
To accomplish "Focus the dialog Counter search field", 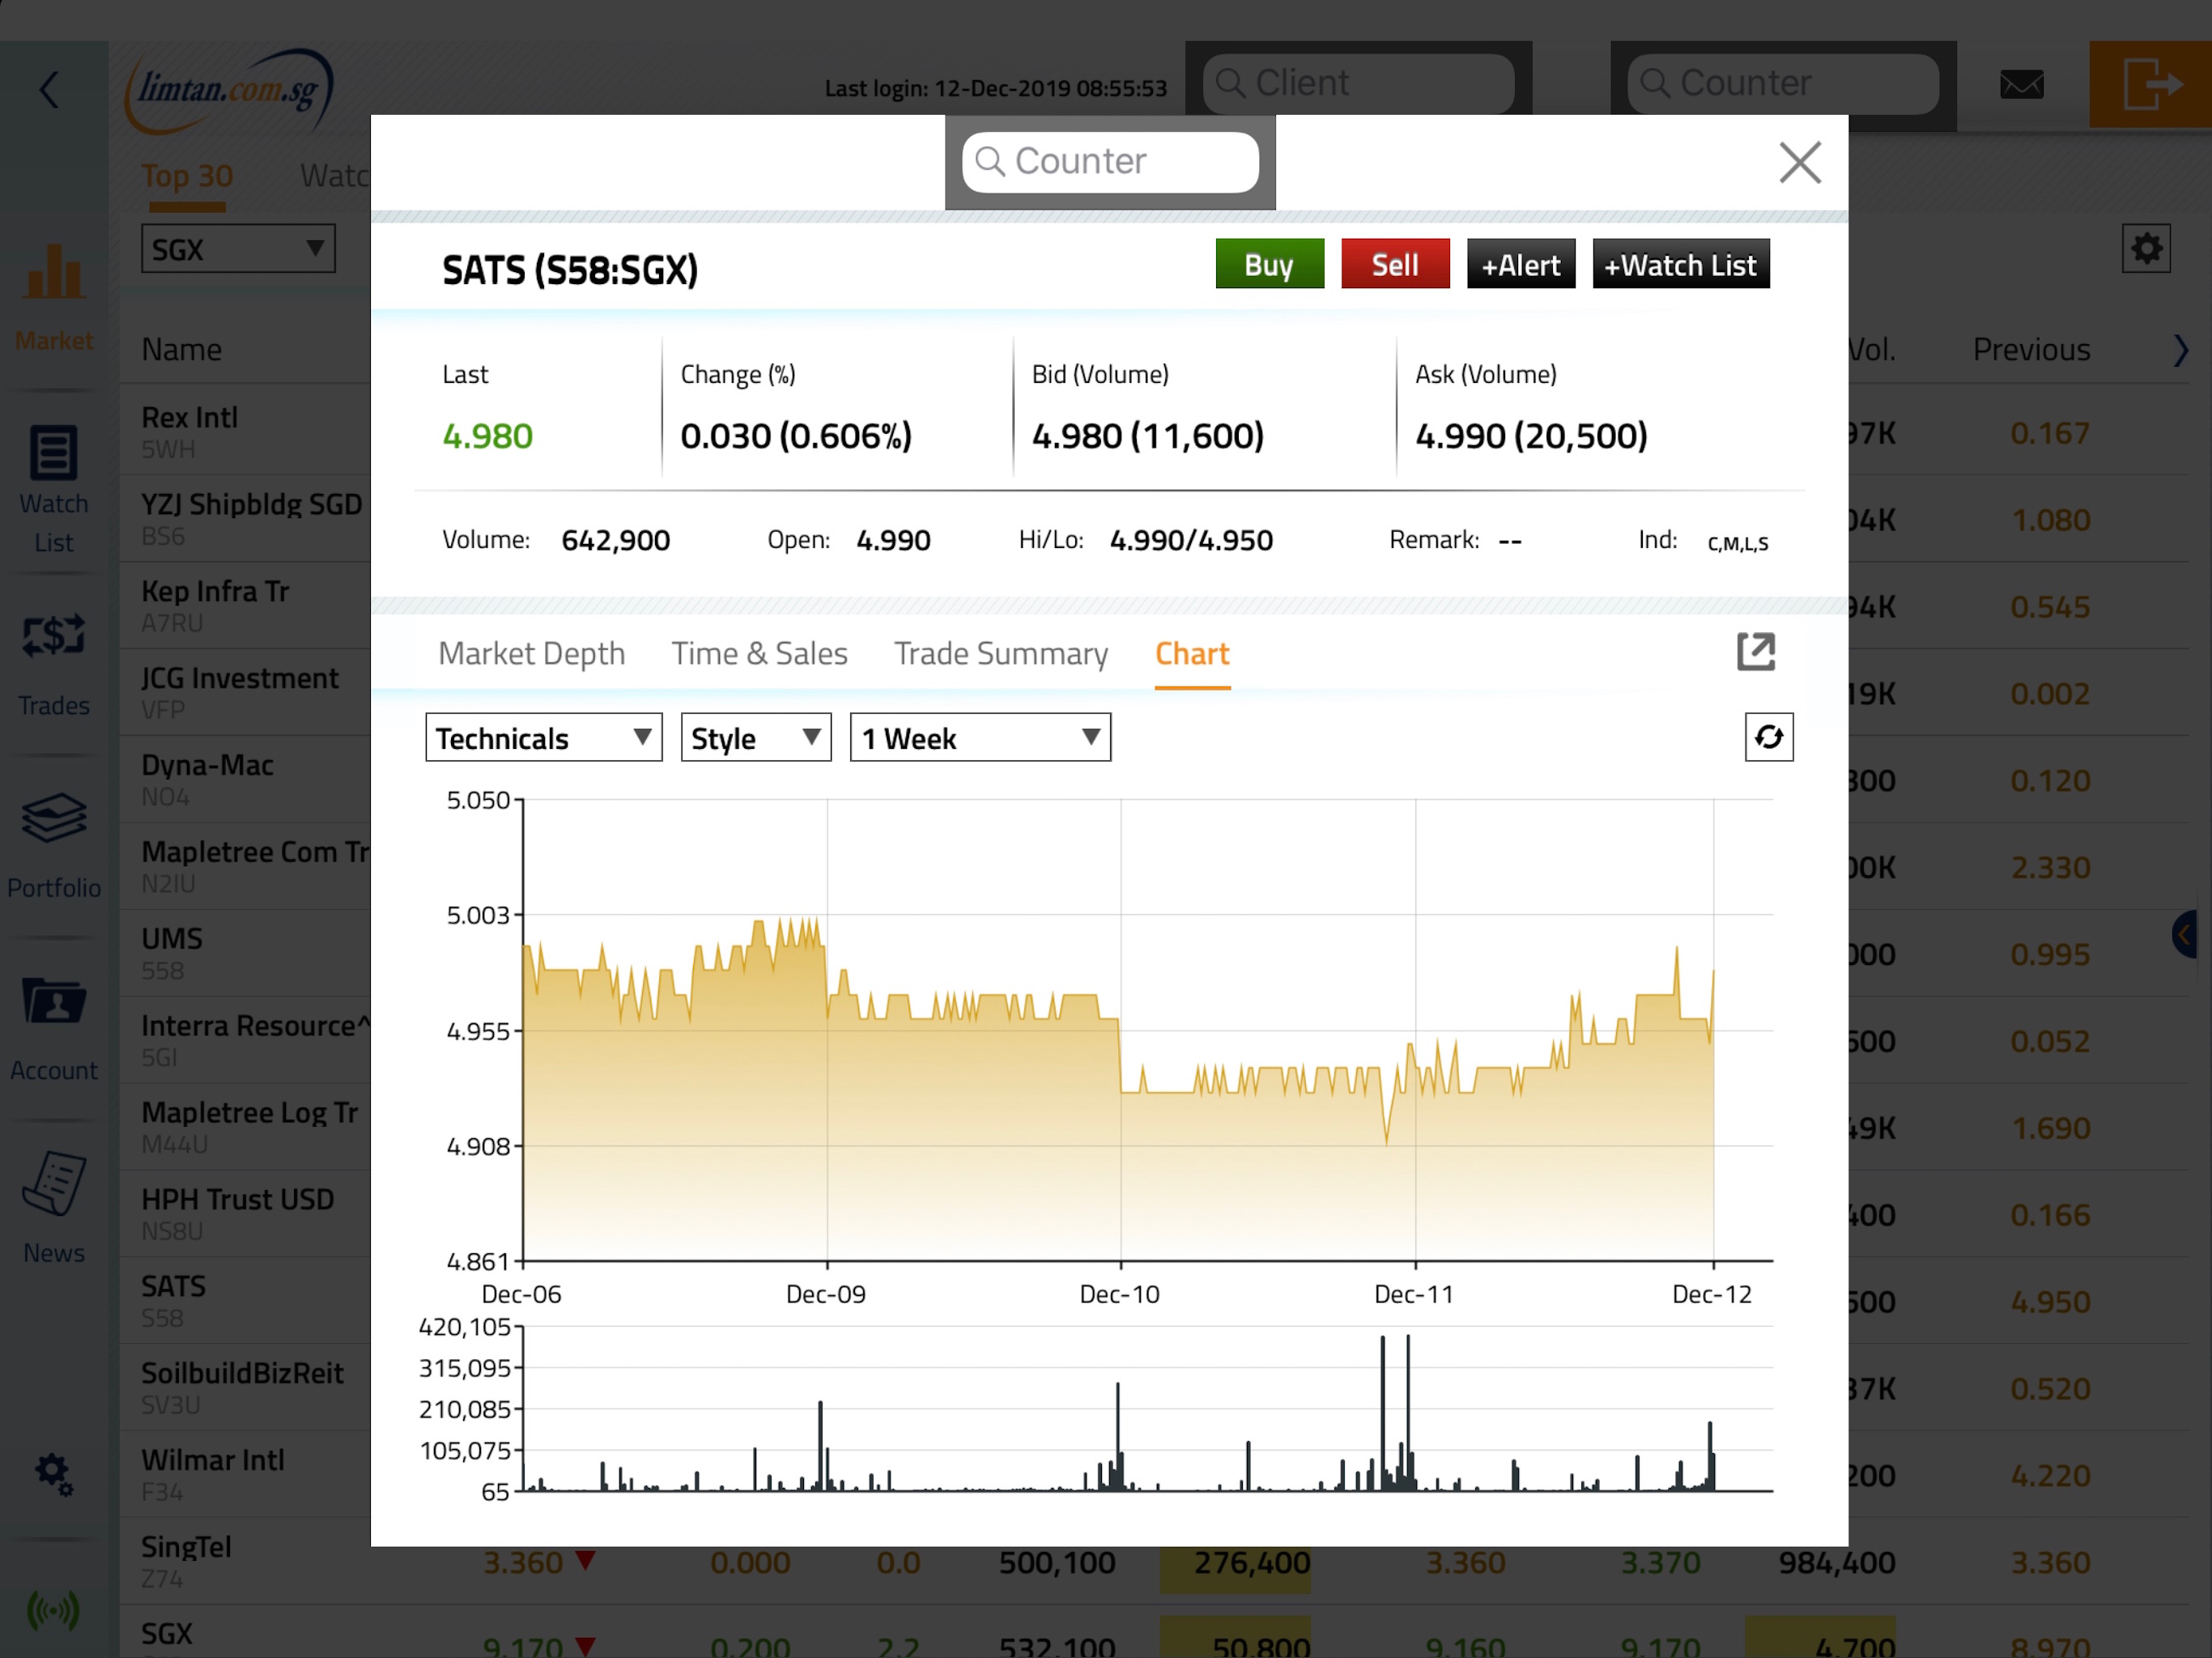I will [x=1110, y=162].
